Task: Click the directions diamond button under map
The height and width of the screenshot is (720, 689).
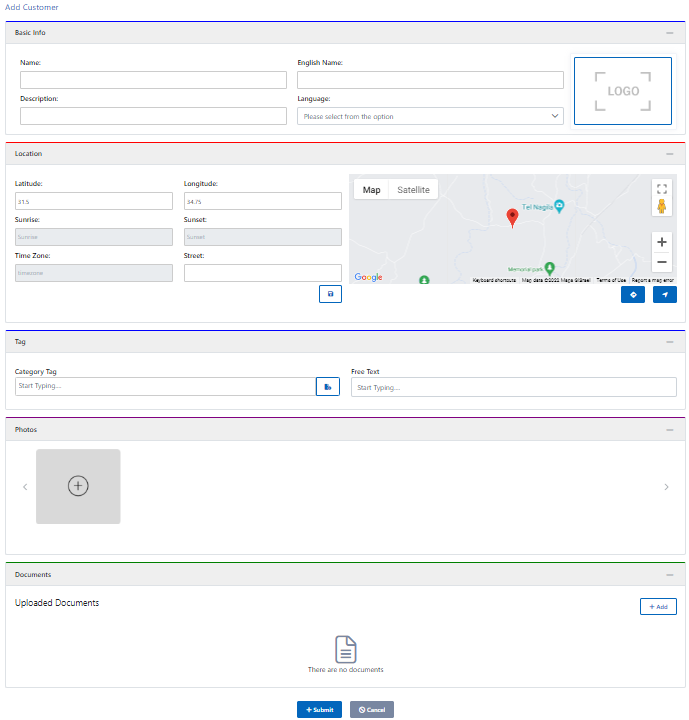Action: pyautogui.click(x=632, y=295)
